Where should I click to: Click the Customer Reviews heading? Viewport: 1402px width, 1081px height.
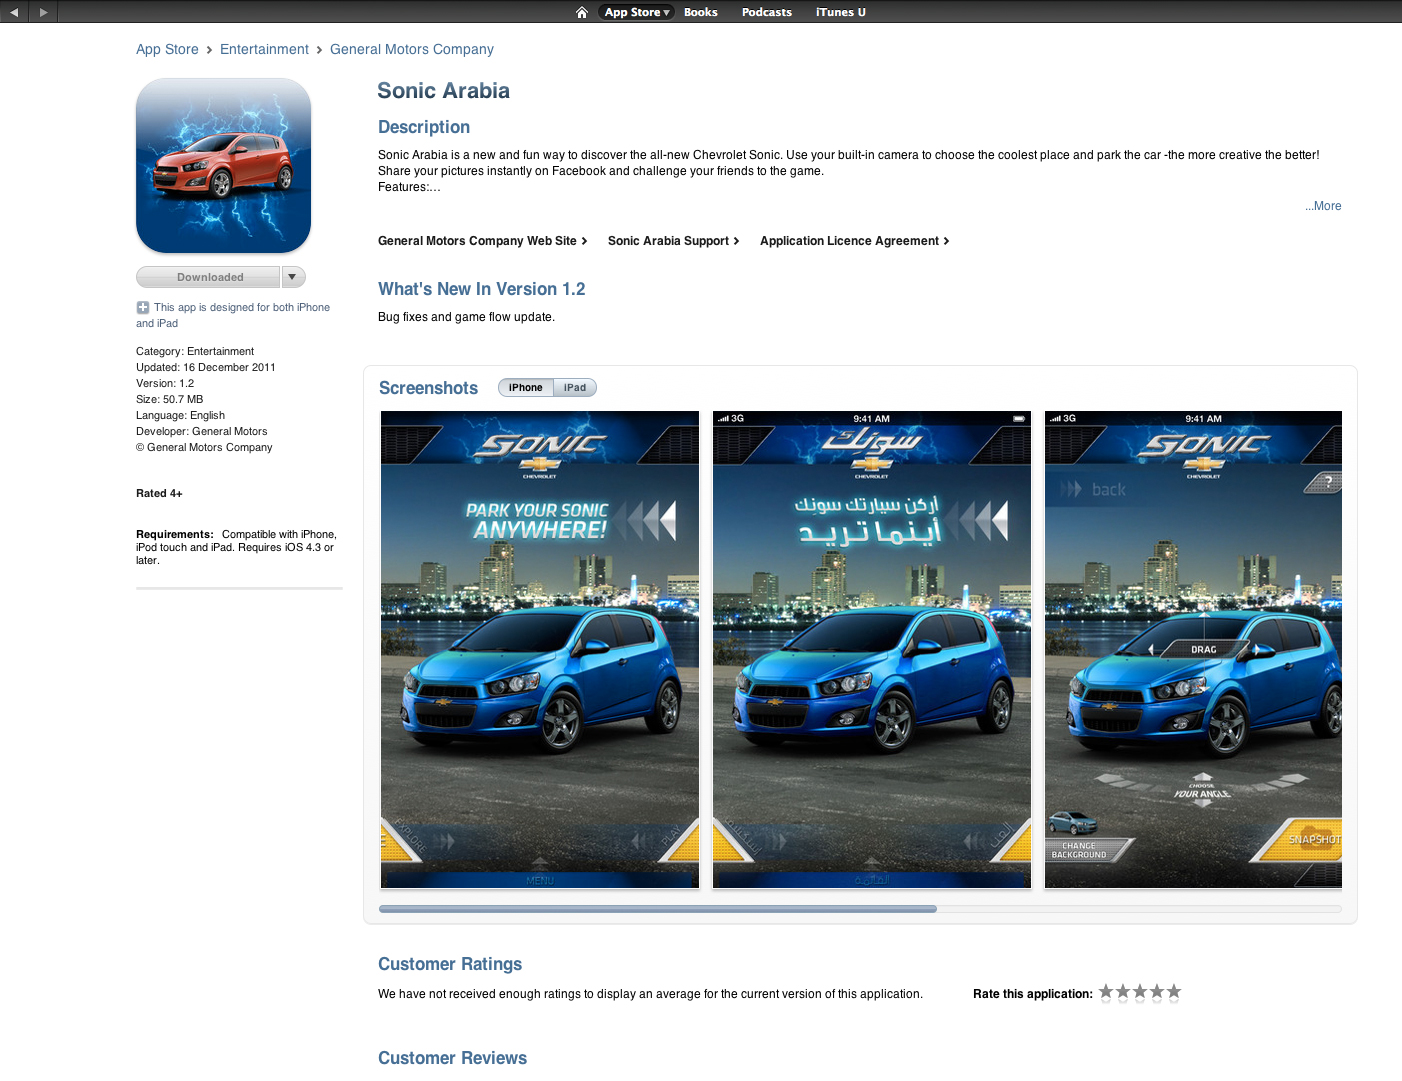click(x=452, y=1058)
